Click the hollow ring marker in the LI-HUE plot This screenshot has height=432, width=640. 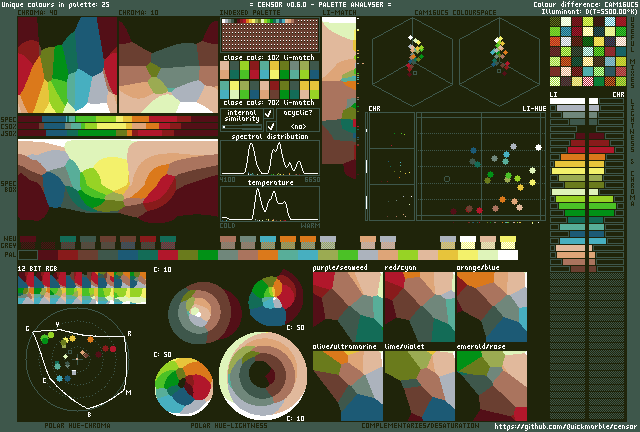coord(447,179)
